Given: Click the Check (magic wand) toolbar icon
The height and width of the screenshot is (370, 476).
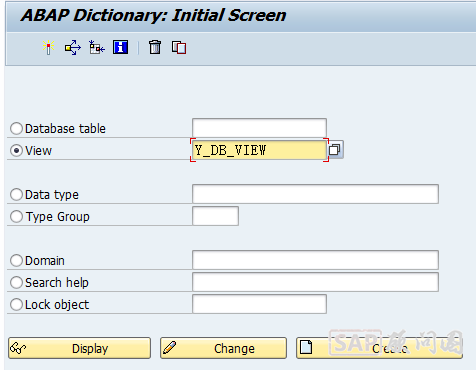Looking at the screenshot, I should [x=49, y=47].
